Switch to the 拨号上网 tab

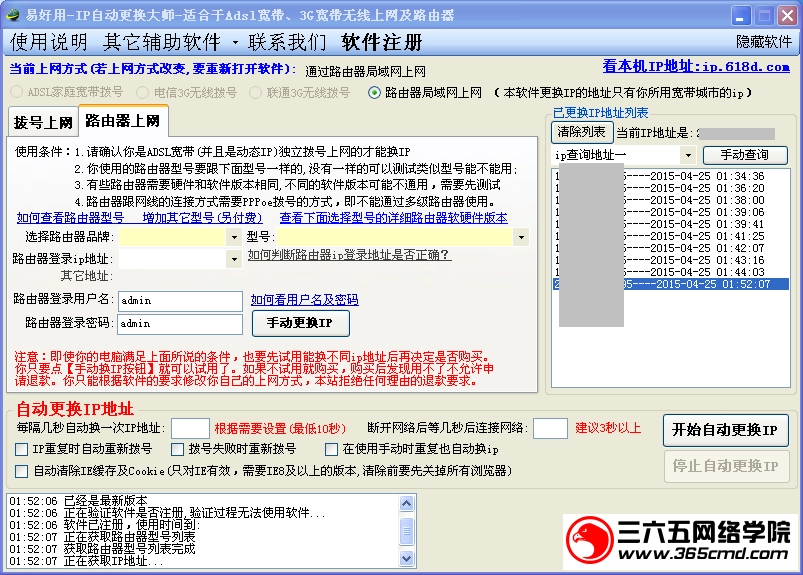tap(43, 123)
